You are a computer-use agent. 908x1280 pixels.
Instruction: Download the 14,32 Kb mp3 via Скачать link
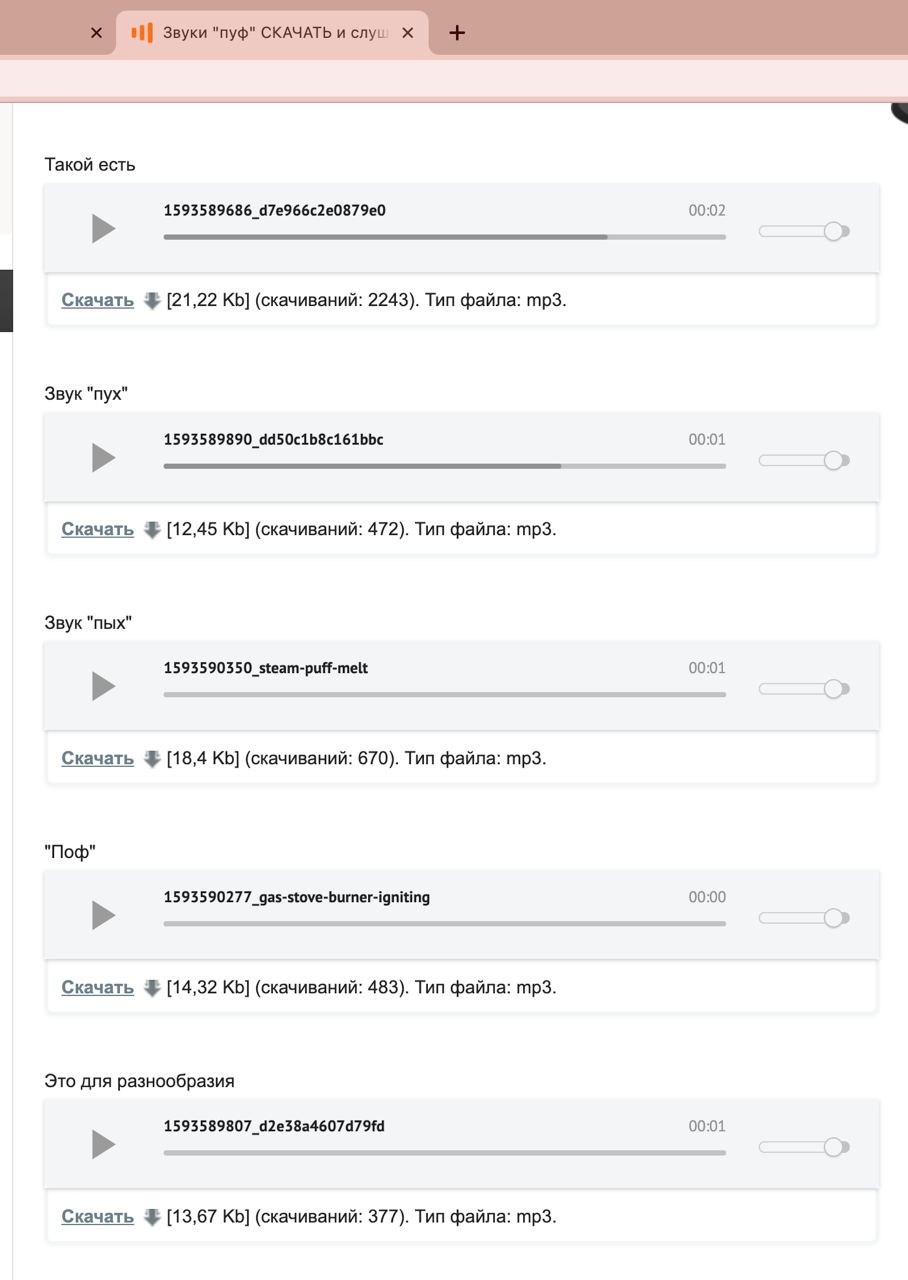(97, 987)
